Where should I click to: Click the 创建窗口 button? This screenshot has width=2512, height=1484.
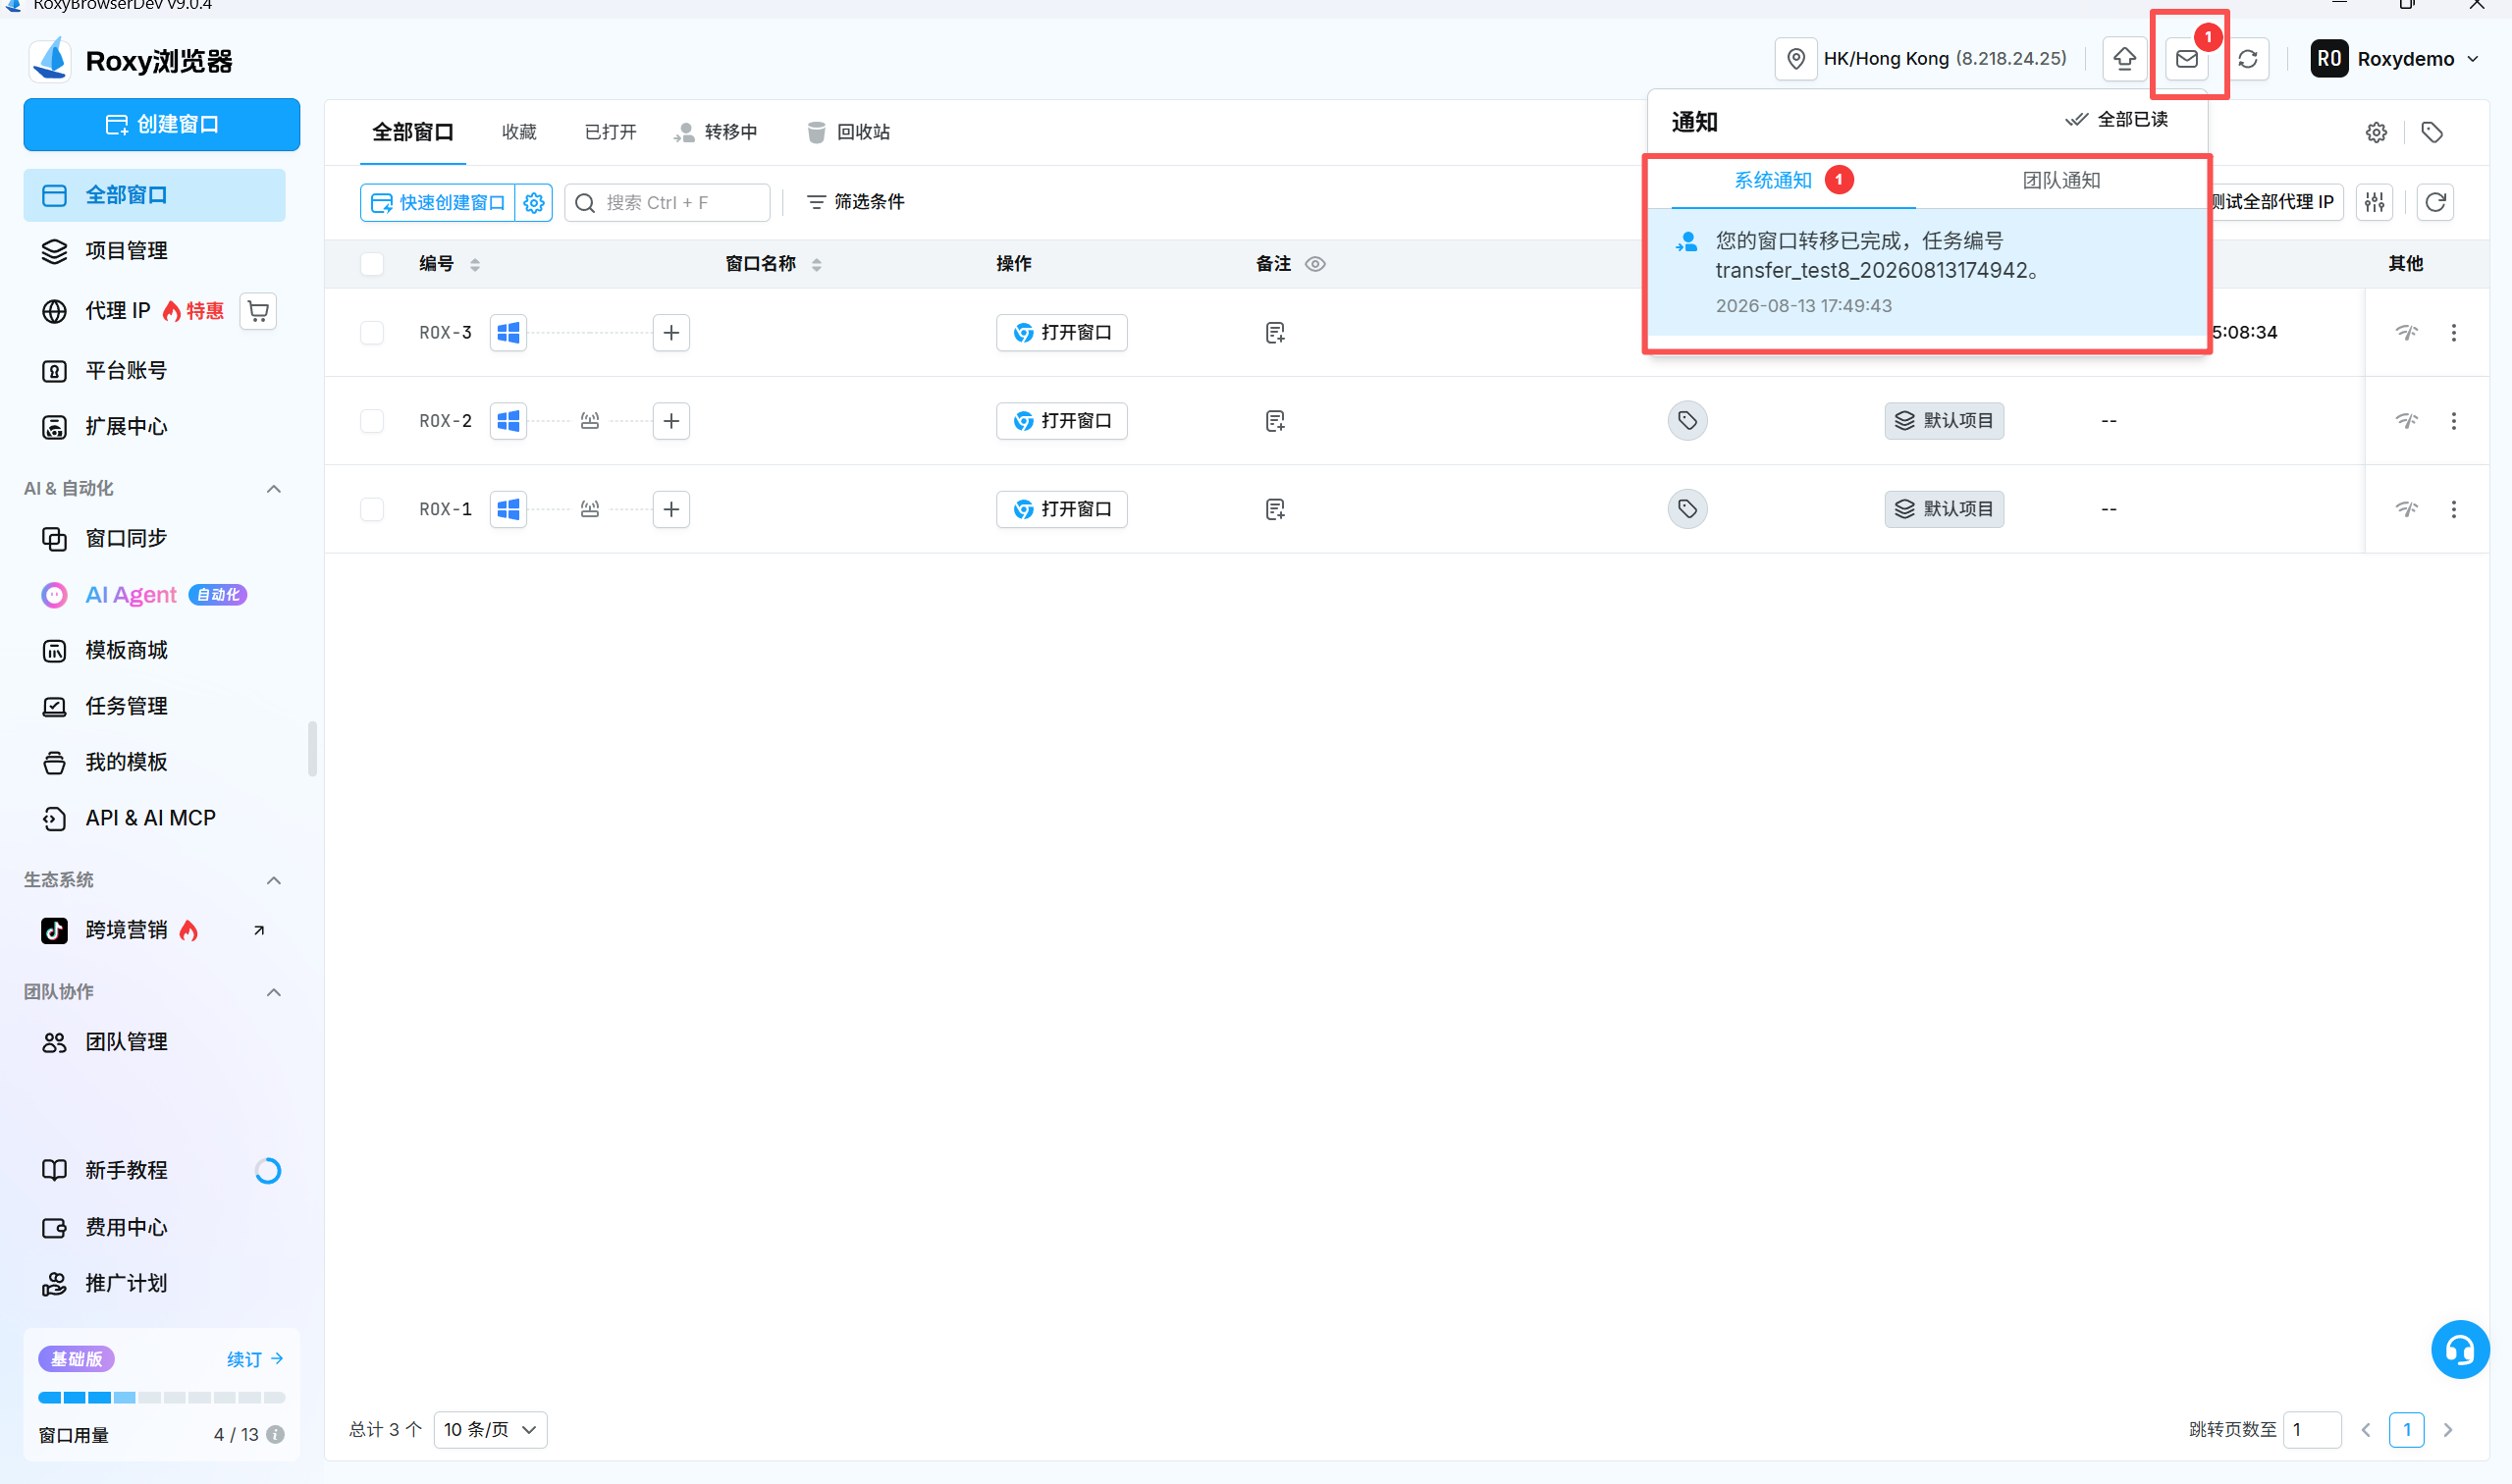click(x=162, y=125)
